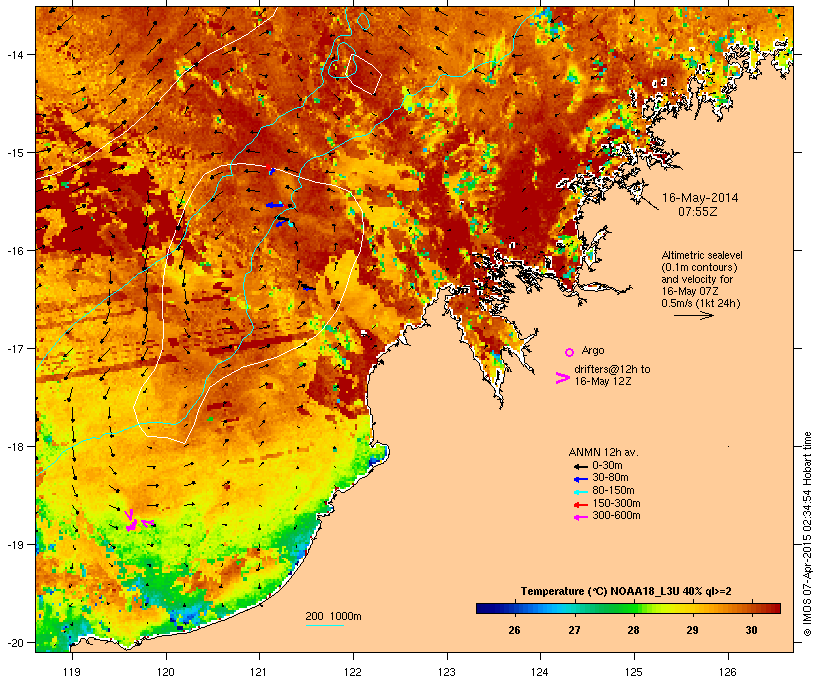
Task: Click the small white polygon contour near 122°E
Action: 364,74
